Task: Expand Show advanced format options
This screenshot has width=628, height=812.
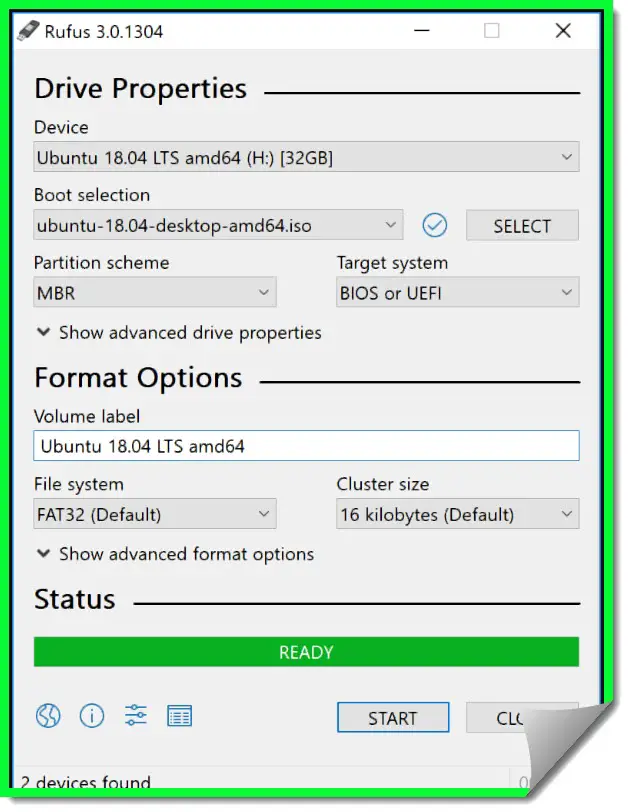Action: click(x=176, y=554)
